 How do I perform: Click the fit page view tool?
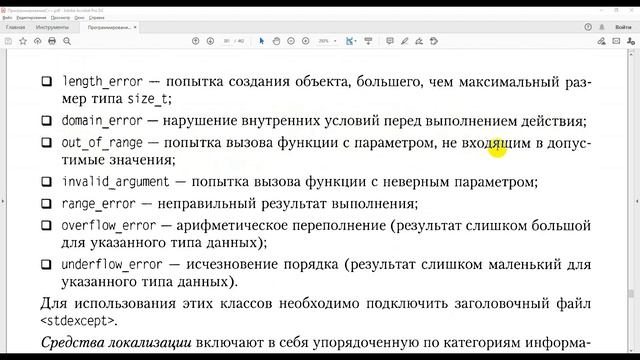349,41
